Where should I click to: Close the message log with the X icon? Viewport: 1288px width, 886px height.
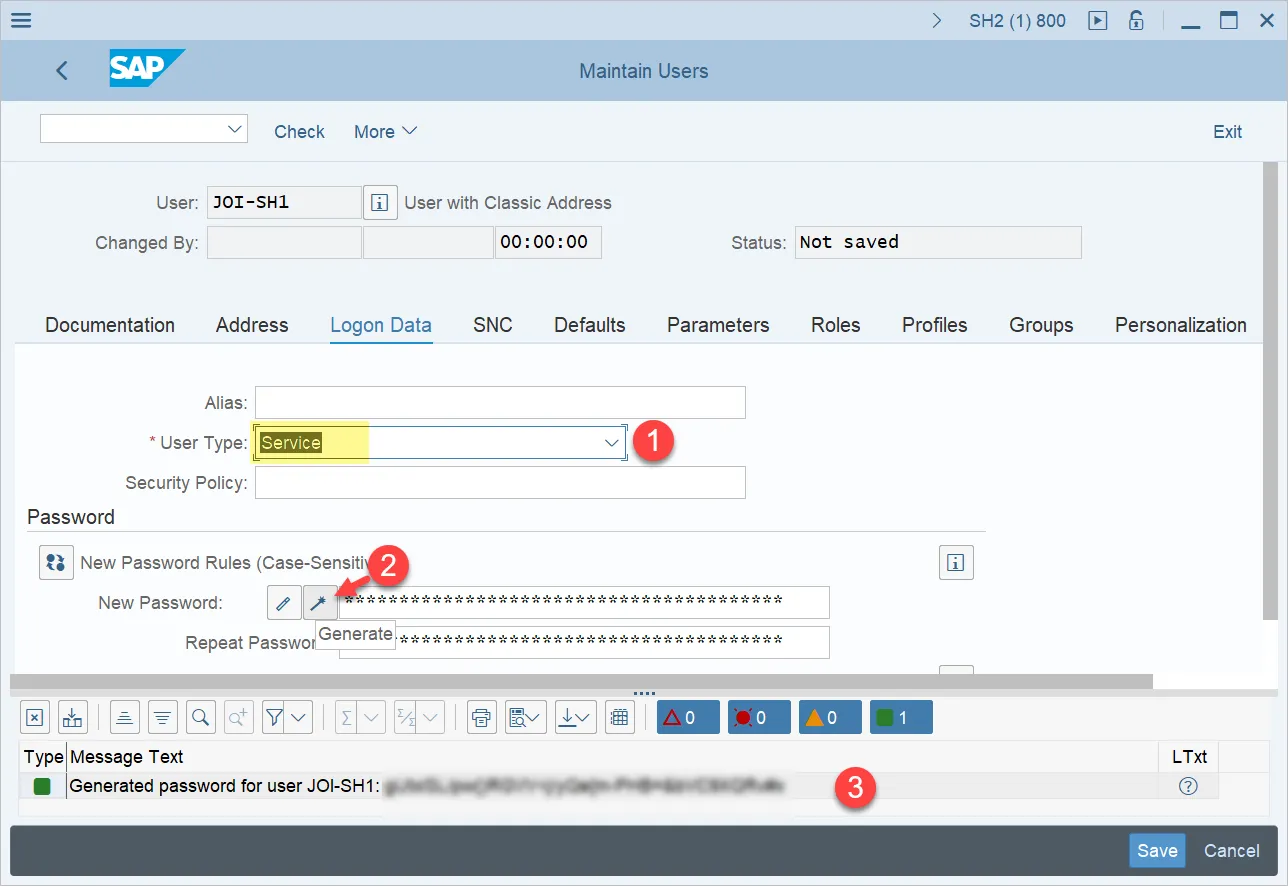pos(34,717)
